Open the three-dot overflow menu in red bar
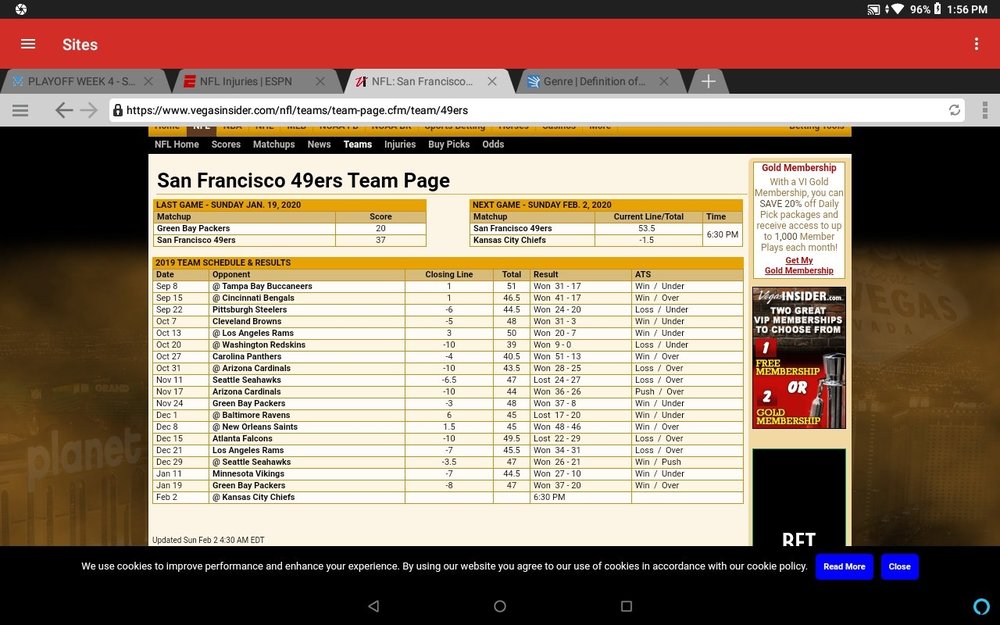The image size is (1000, 625). 976,44
